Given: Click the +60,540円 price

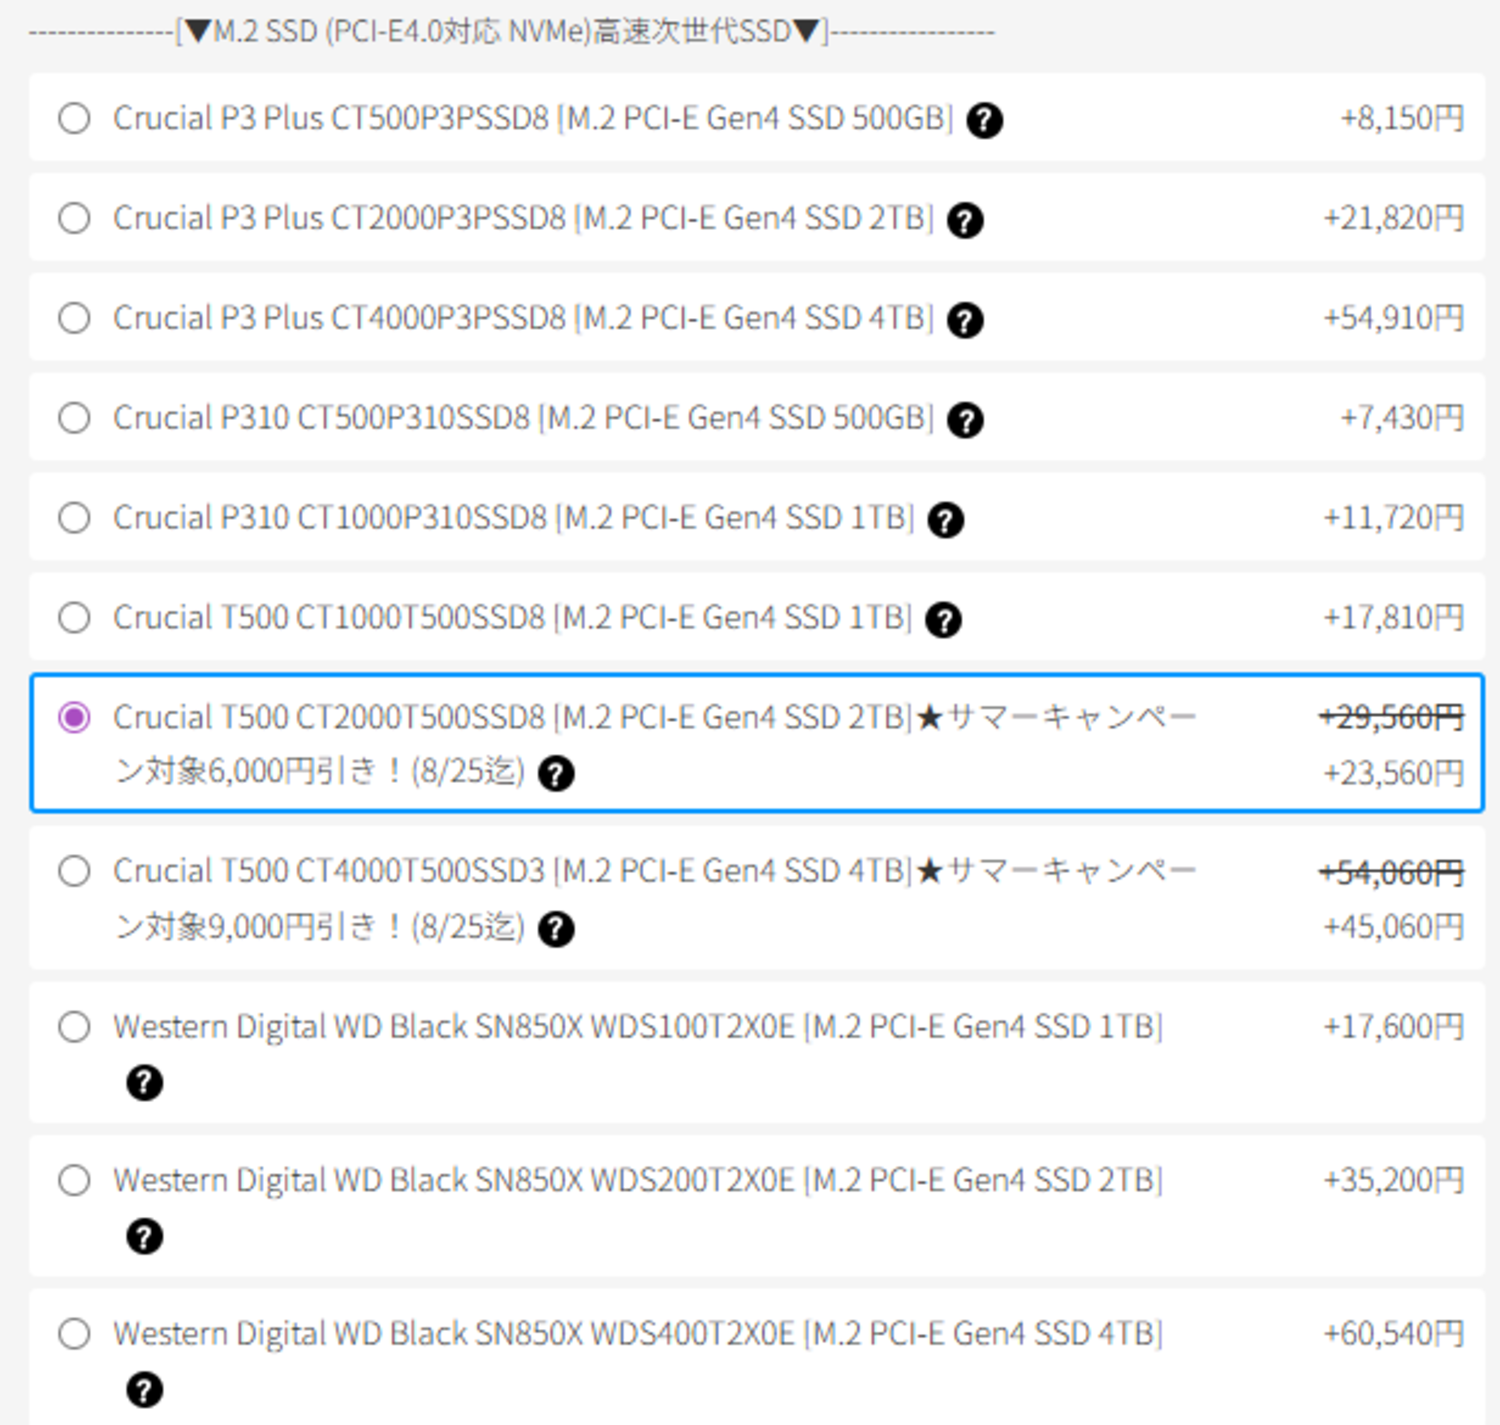Looking at the screenshot, I should [x=1394, y=1334].
